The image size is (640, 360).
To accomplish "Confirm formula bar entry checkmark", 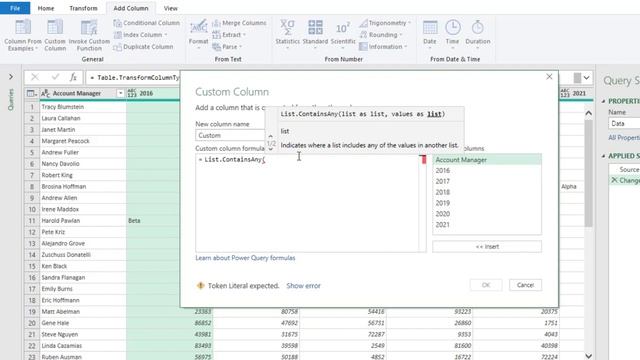I will pyautogui.click(x=55, y=77).
